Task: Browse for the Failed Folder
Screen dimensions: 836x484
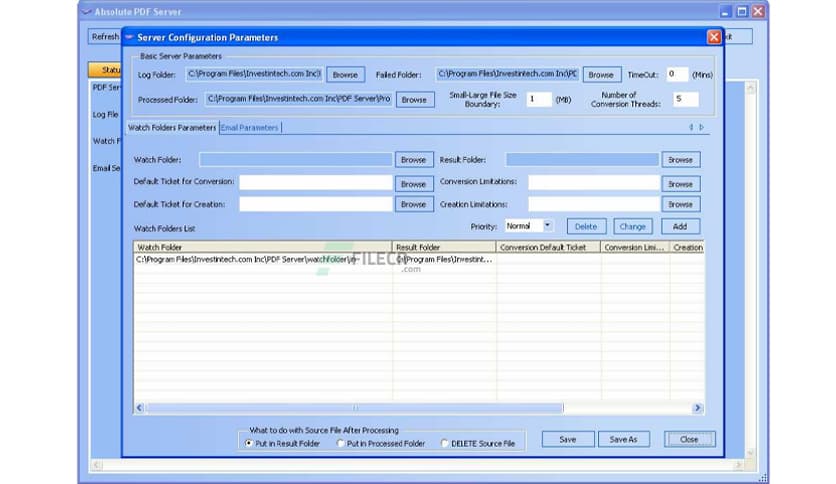Action: (601, 75)
